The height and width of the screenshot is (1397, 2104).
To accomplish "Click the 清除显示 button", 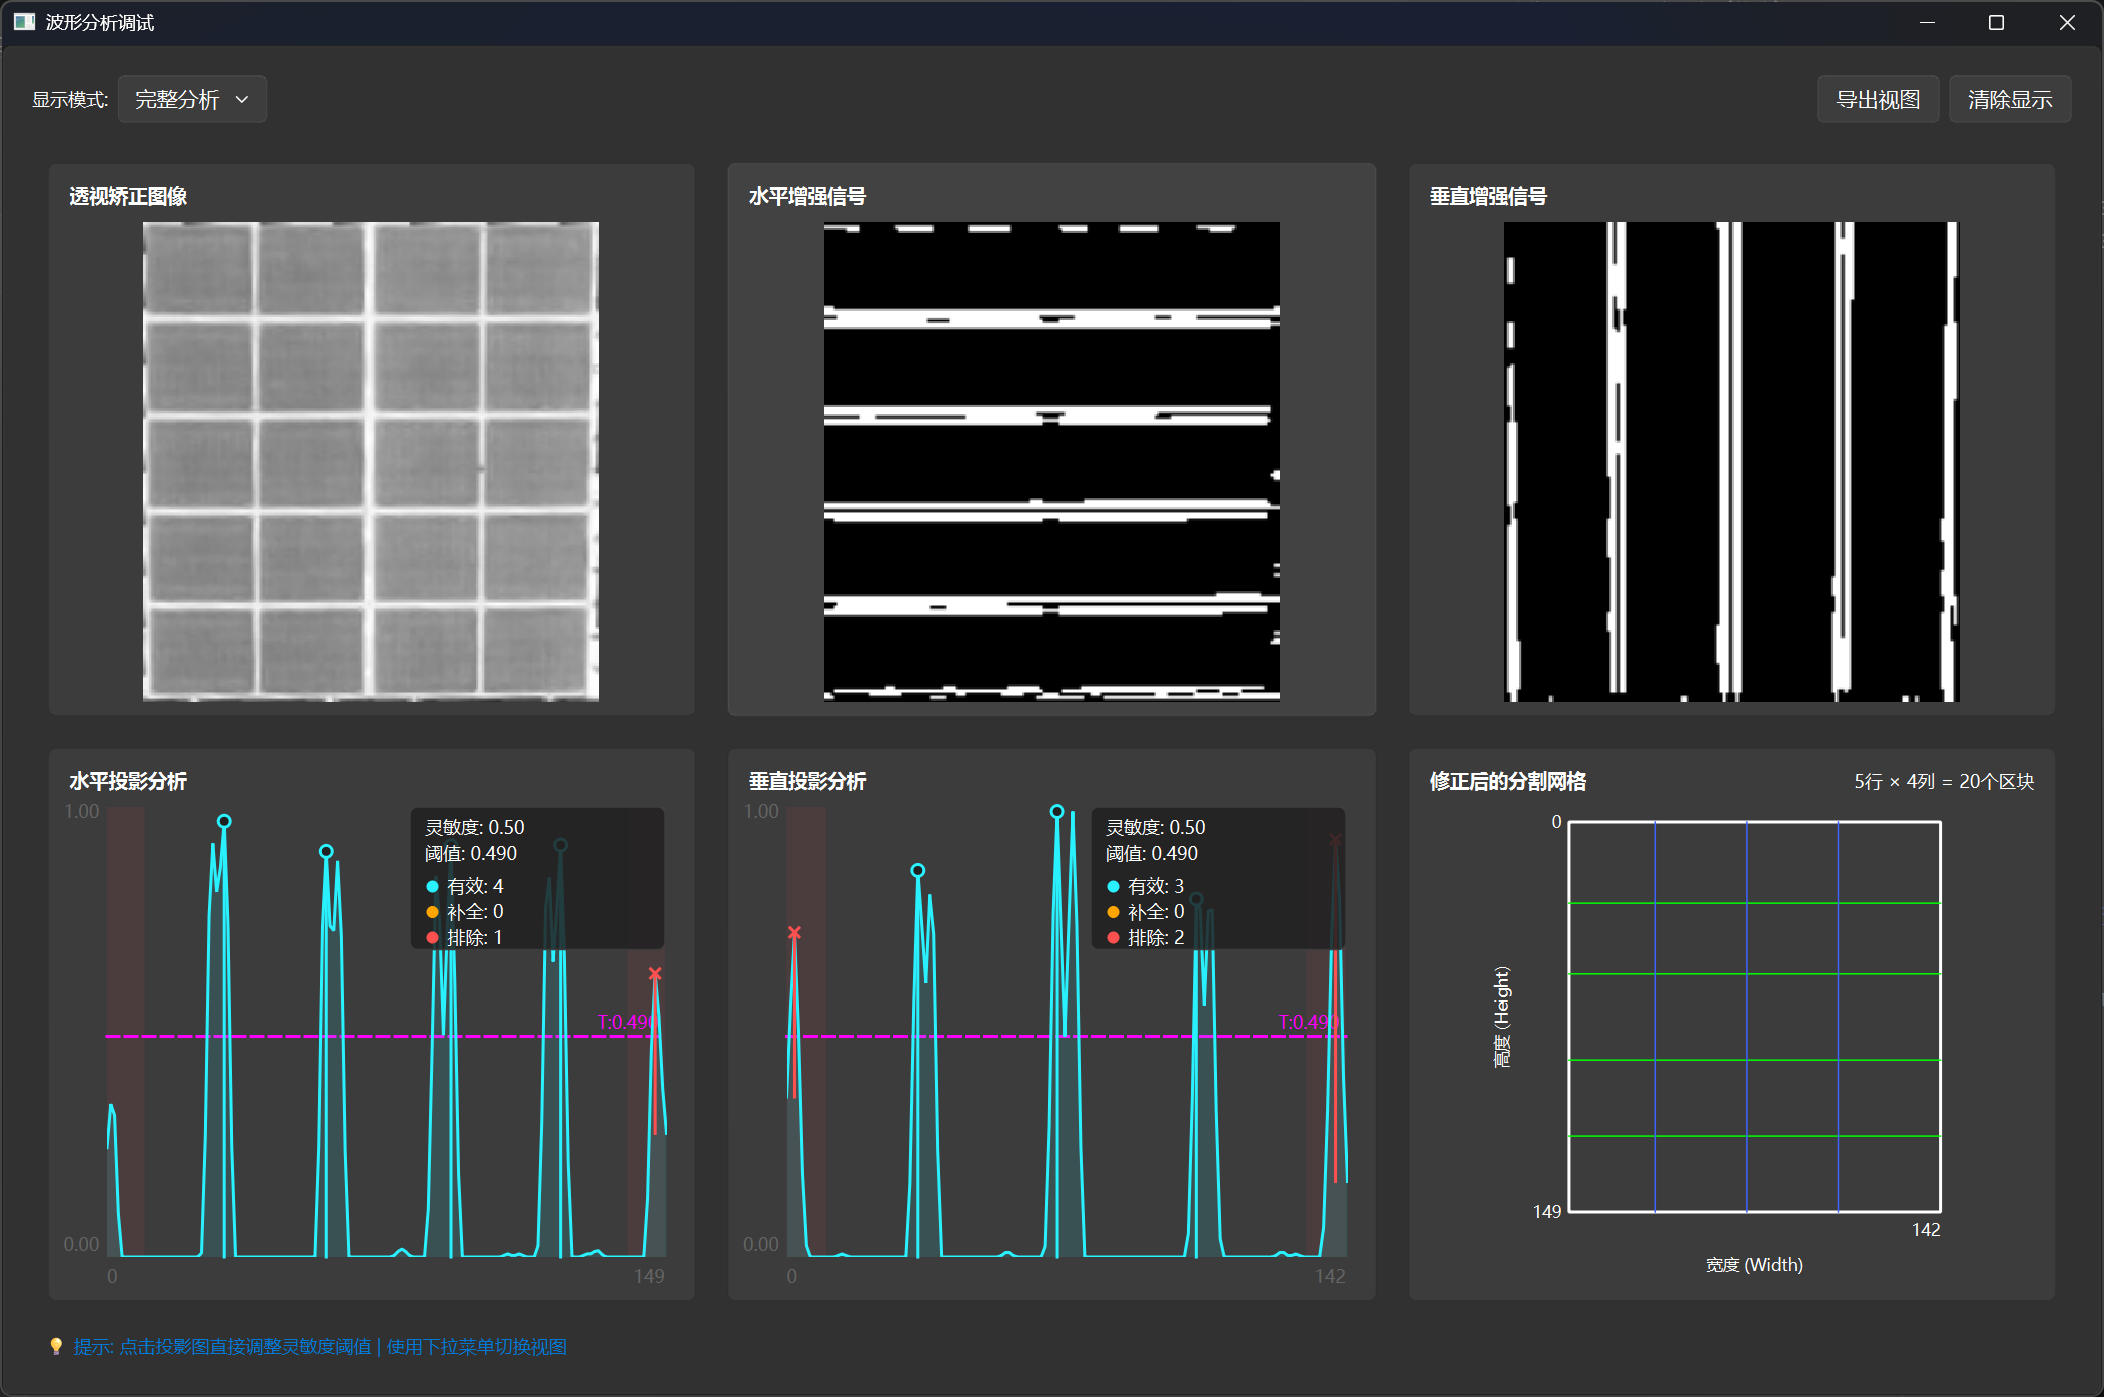I will [x=2009, y=99].
